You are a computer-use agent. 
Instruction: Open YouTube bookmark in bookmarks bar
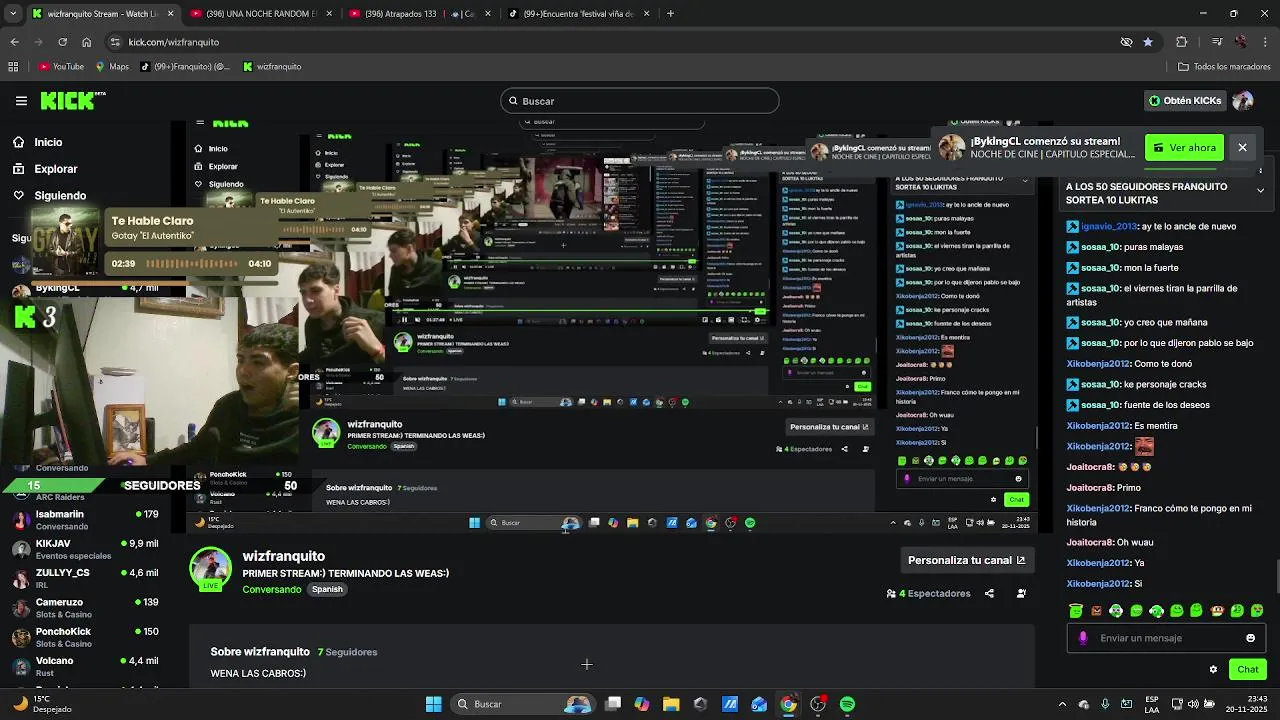tap(61, 67)
